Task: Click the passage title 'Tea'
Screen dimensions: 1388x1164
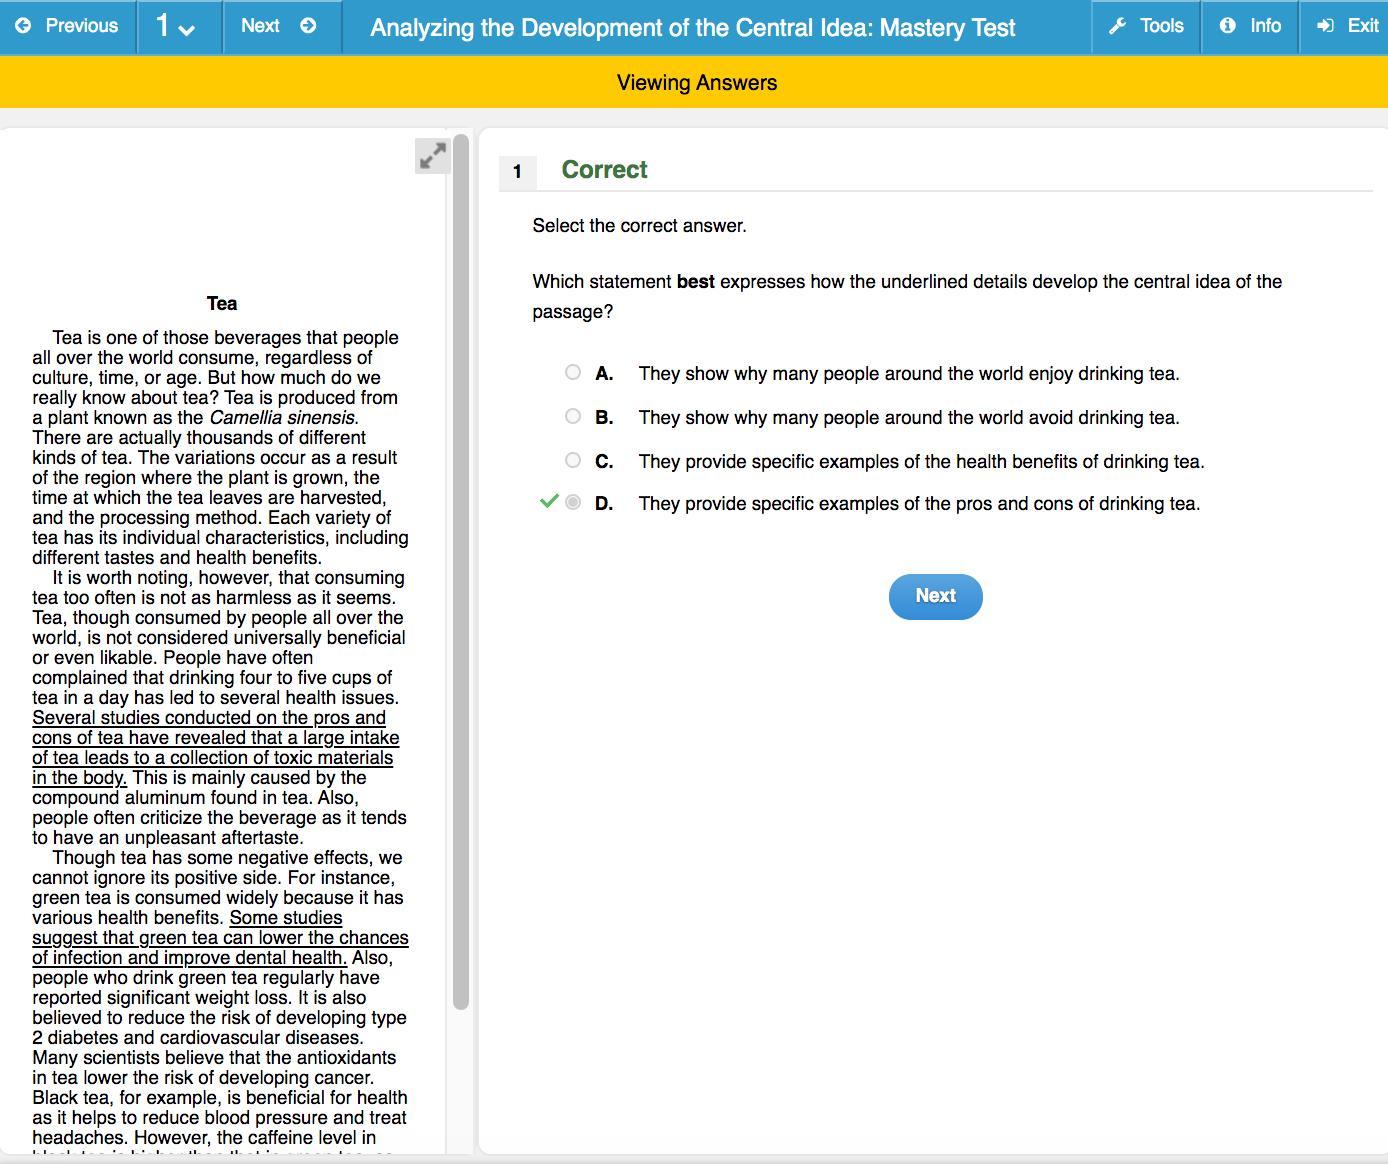Action: tap(222, 303)
